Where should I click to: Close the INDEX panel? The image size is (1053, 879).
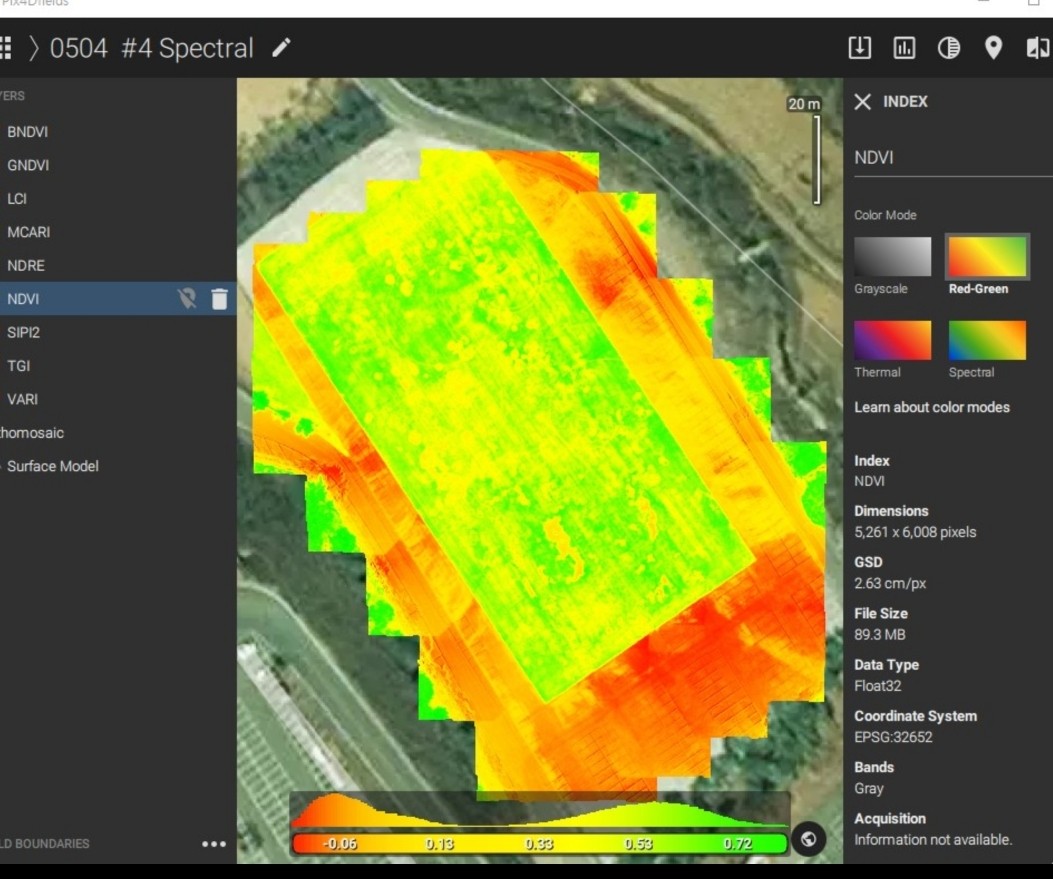[x=862, y=101]
